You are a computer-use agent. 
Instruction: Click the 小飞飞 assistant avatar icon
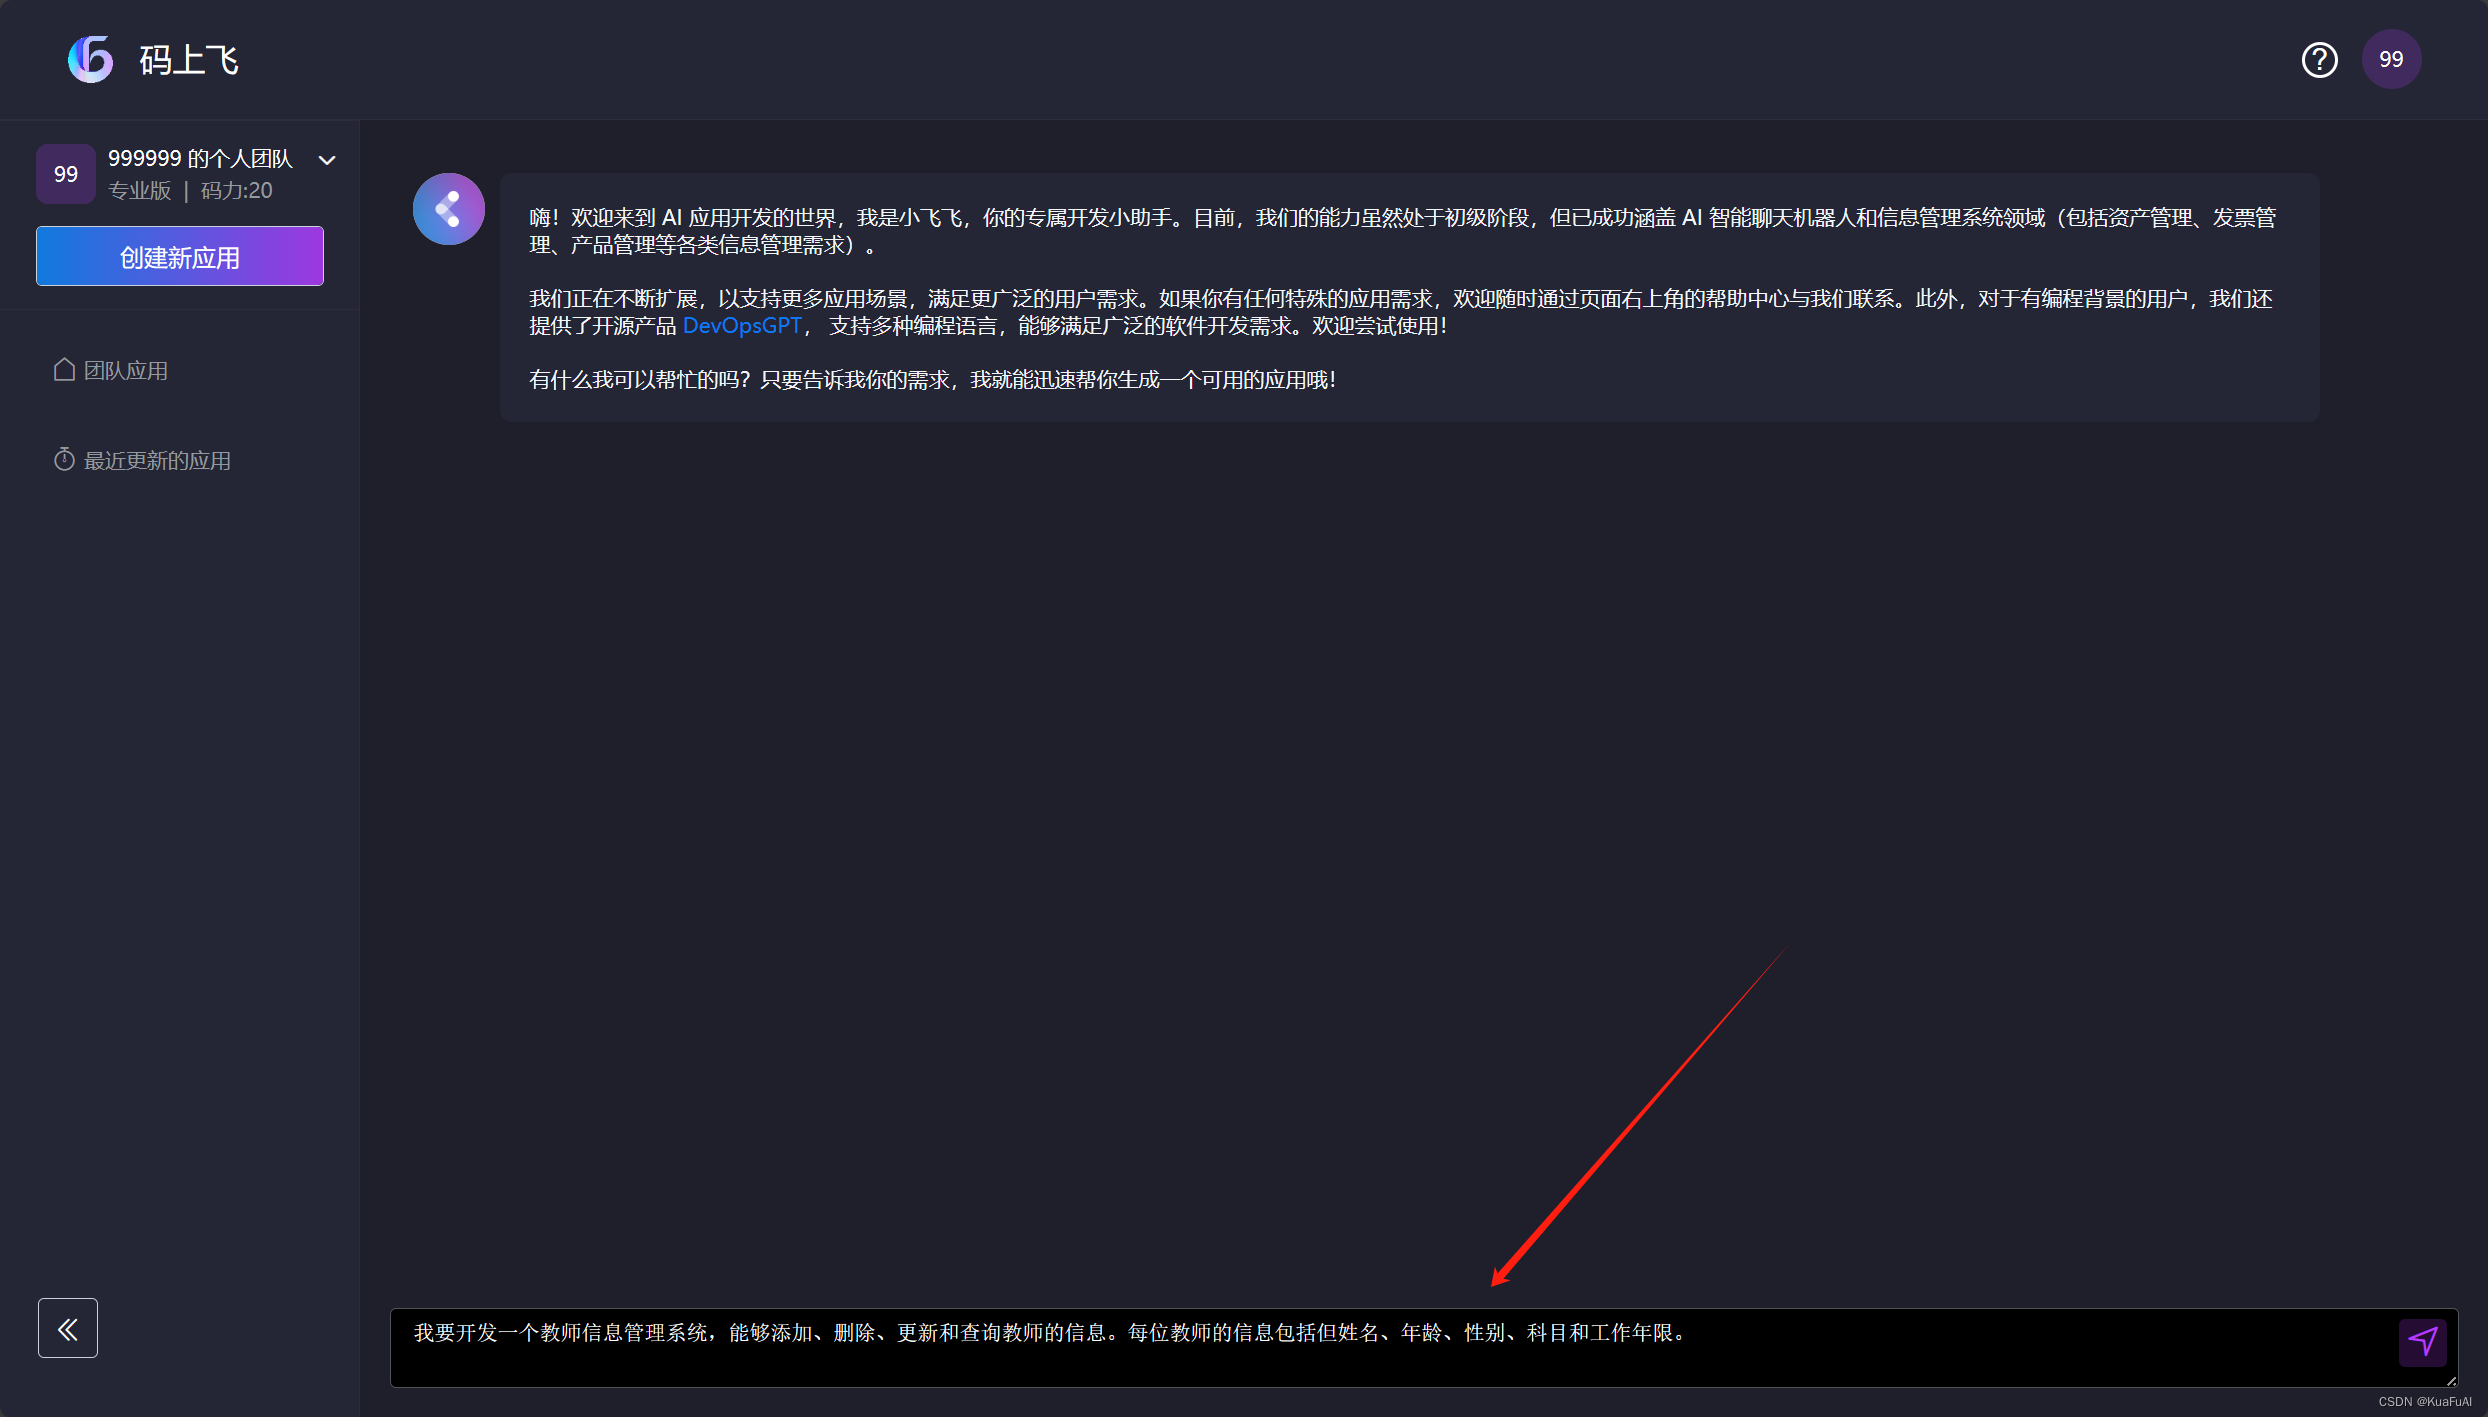point(449,209)
